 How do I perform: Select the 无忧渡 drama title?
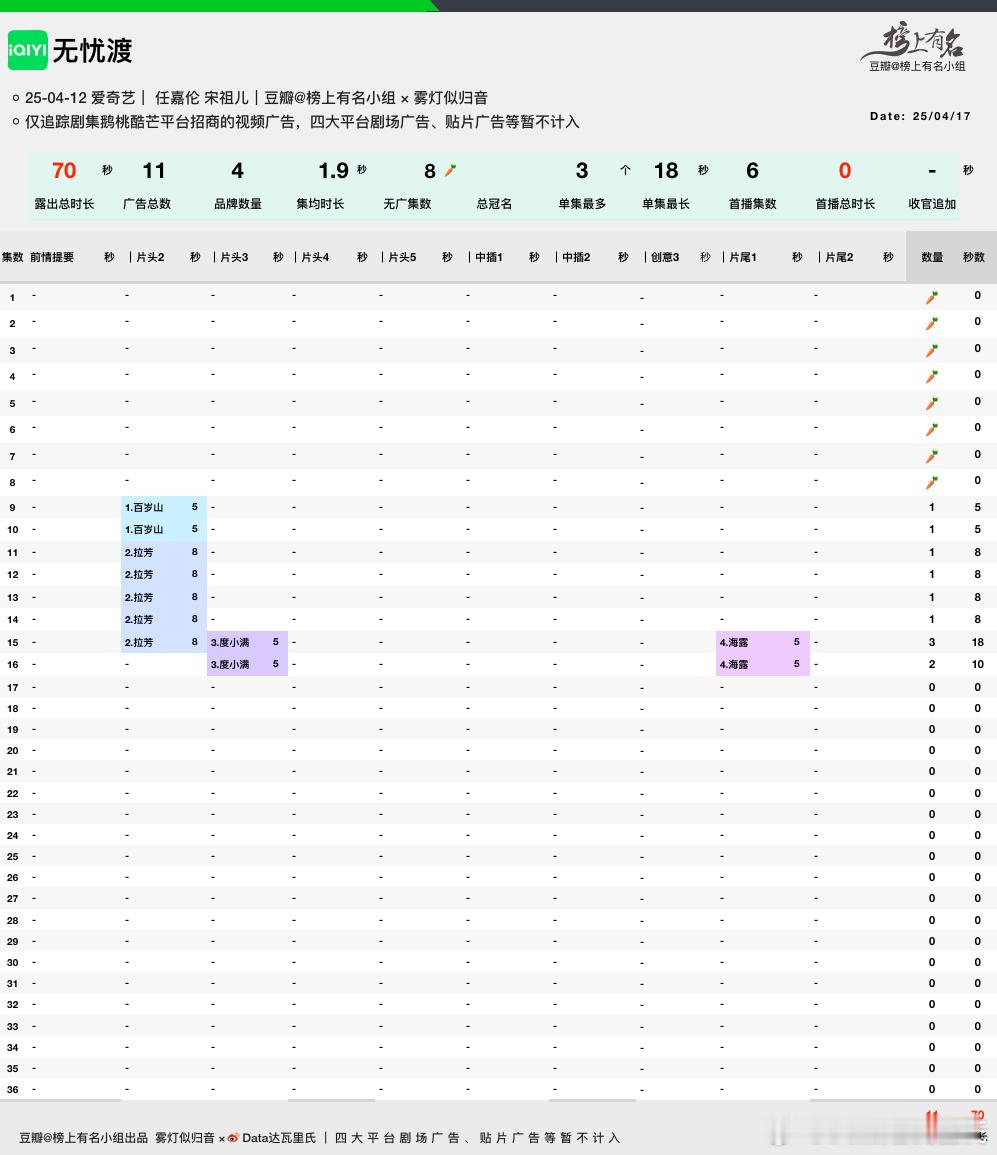[92, 51]
